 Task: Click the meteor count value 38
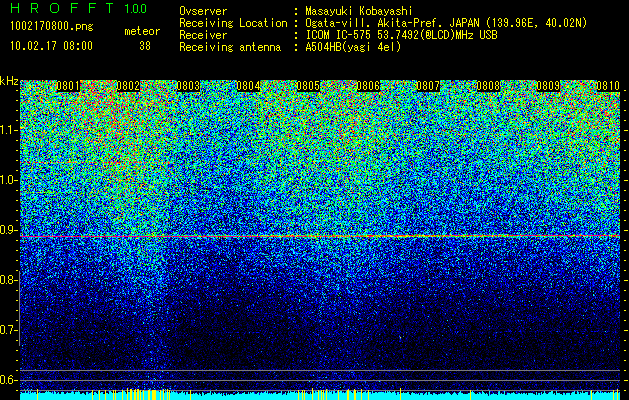pyautogui.click(x=145, y=46)
